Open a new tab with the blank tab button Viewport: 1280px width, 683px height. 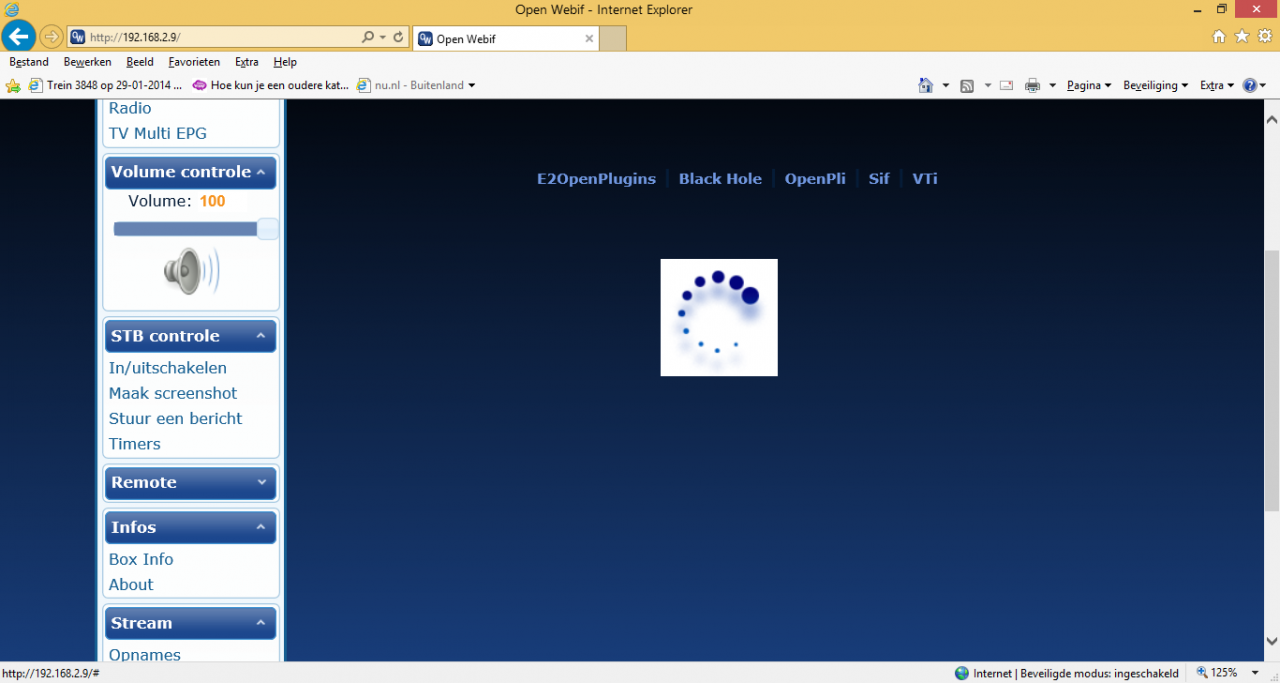tap(613, 38)
